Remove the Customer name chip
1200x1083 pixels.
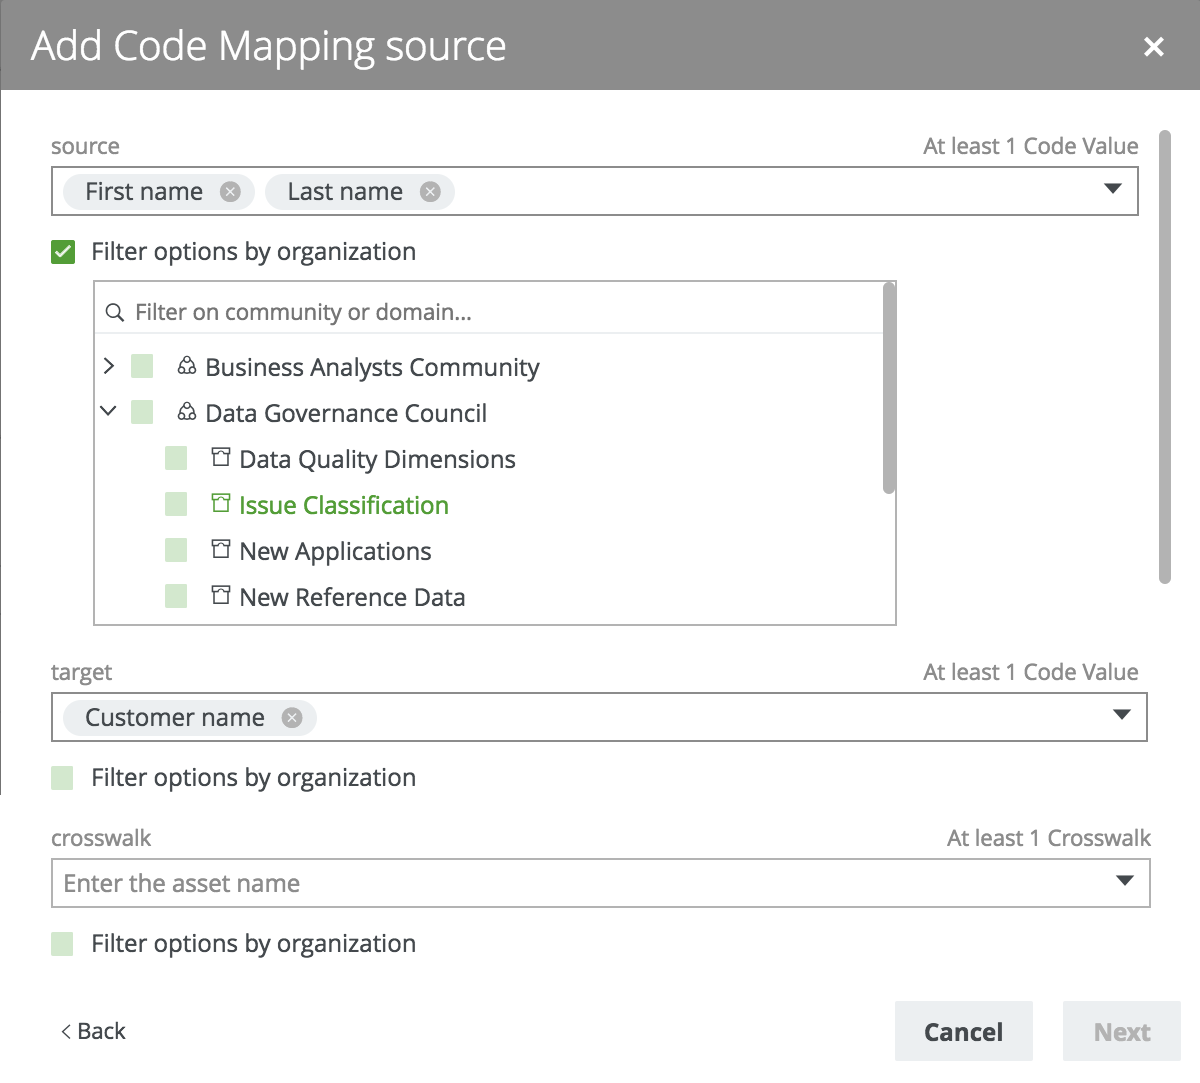pos(292,718)
